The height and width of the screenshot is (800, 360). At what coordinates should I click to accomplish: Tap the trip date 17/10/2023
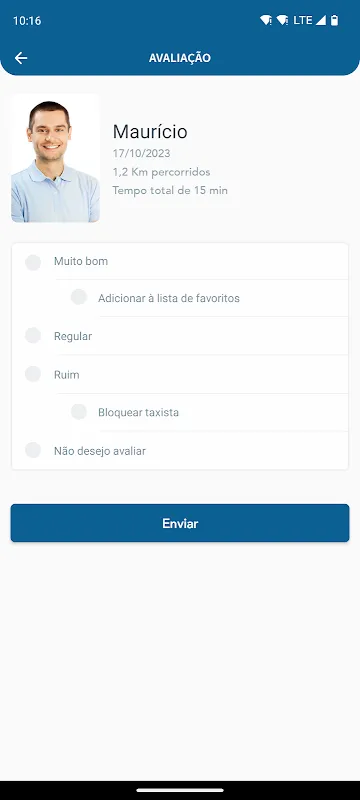pos(142,154)
